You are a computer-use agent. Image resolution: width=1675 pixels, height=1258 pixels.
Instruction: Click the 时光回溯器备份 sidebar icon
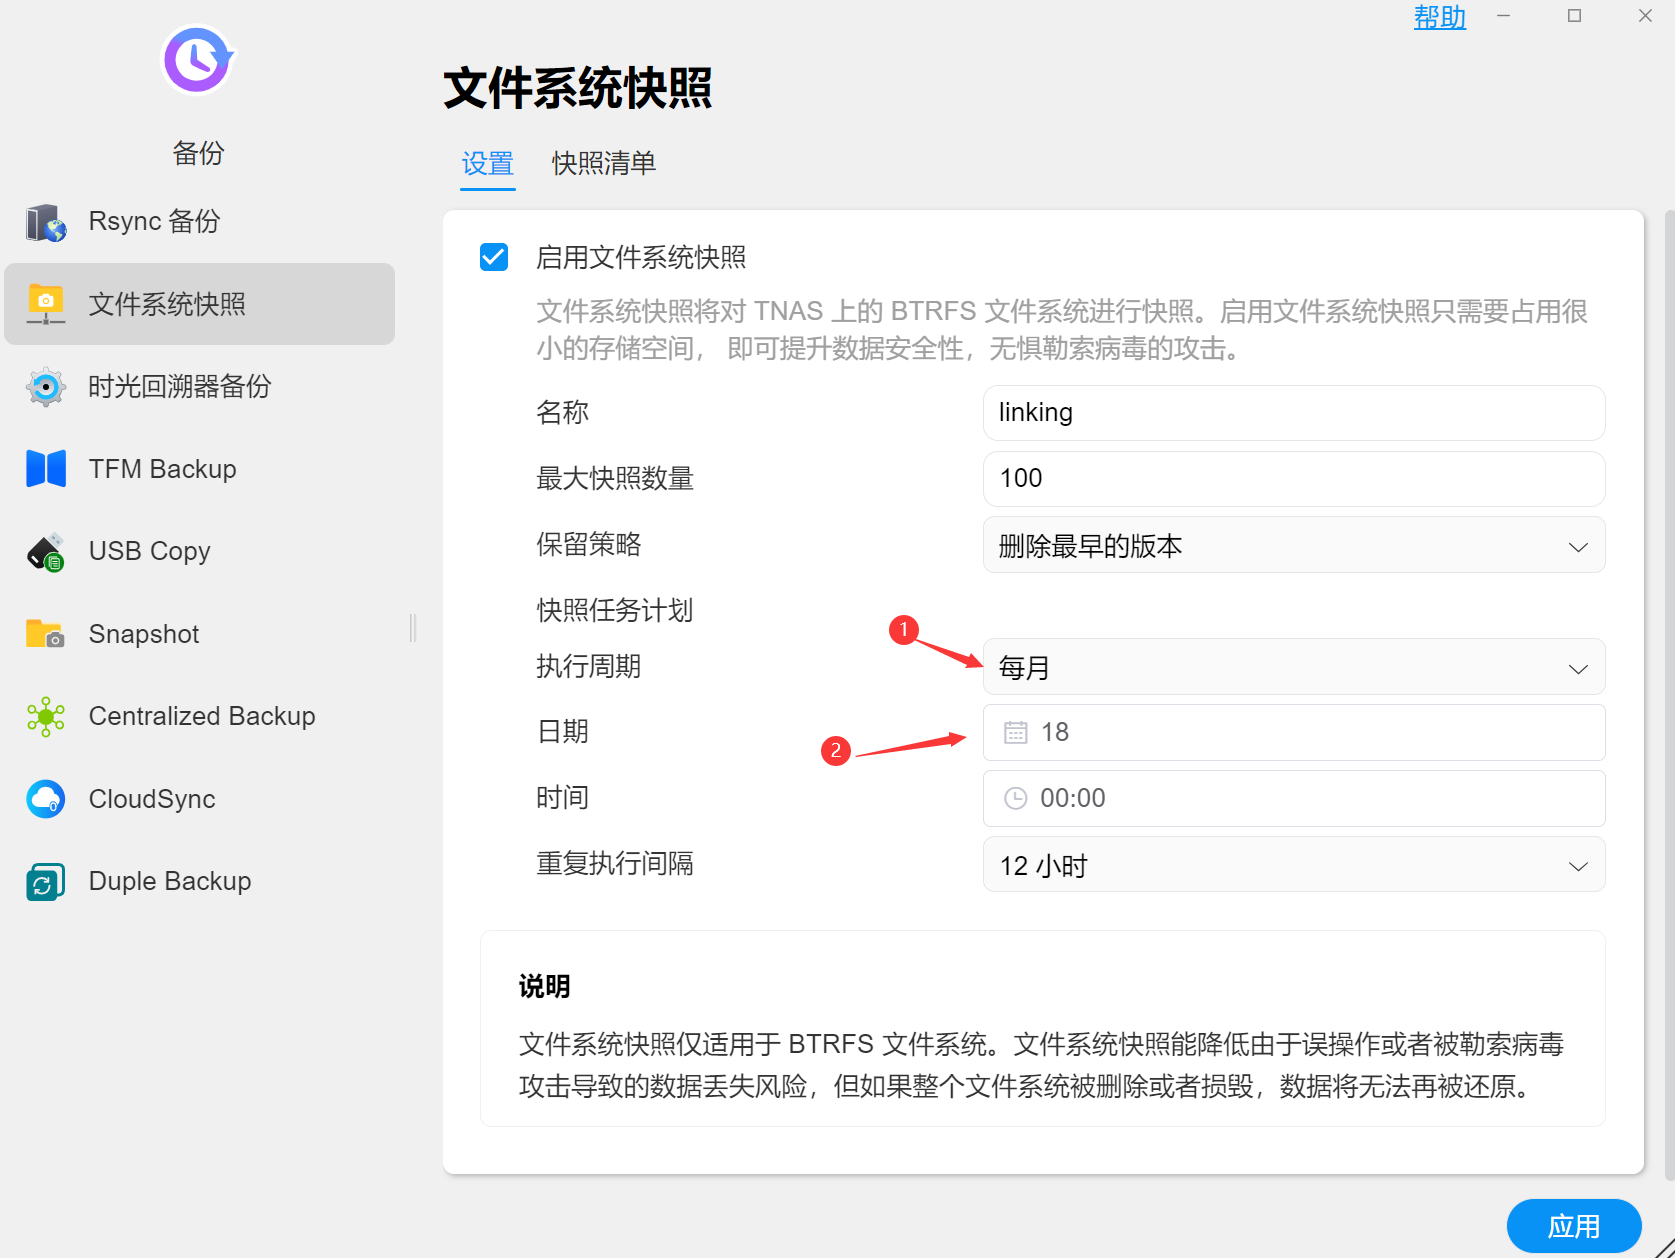click(46, 387)
